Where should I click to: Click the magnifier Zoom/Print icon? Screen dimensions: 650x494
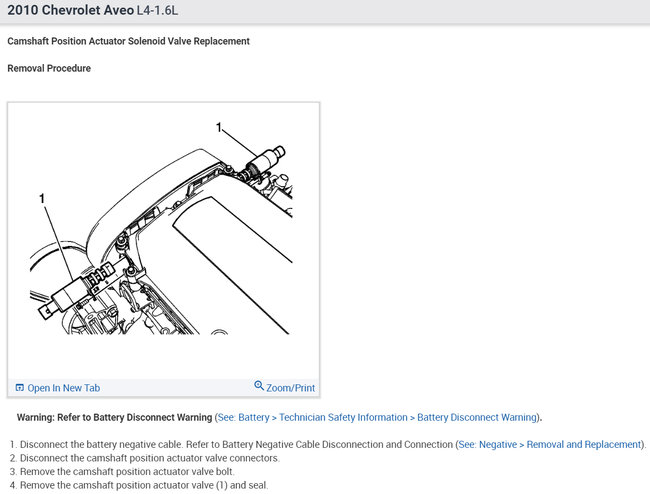(x=259, y=386)
